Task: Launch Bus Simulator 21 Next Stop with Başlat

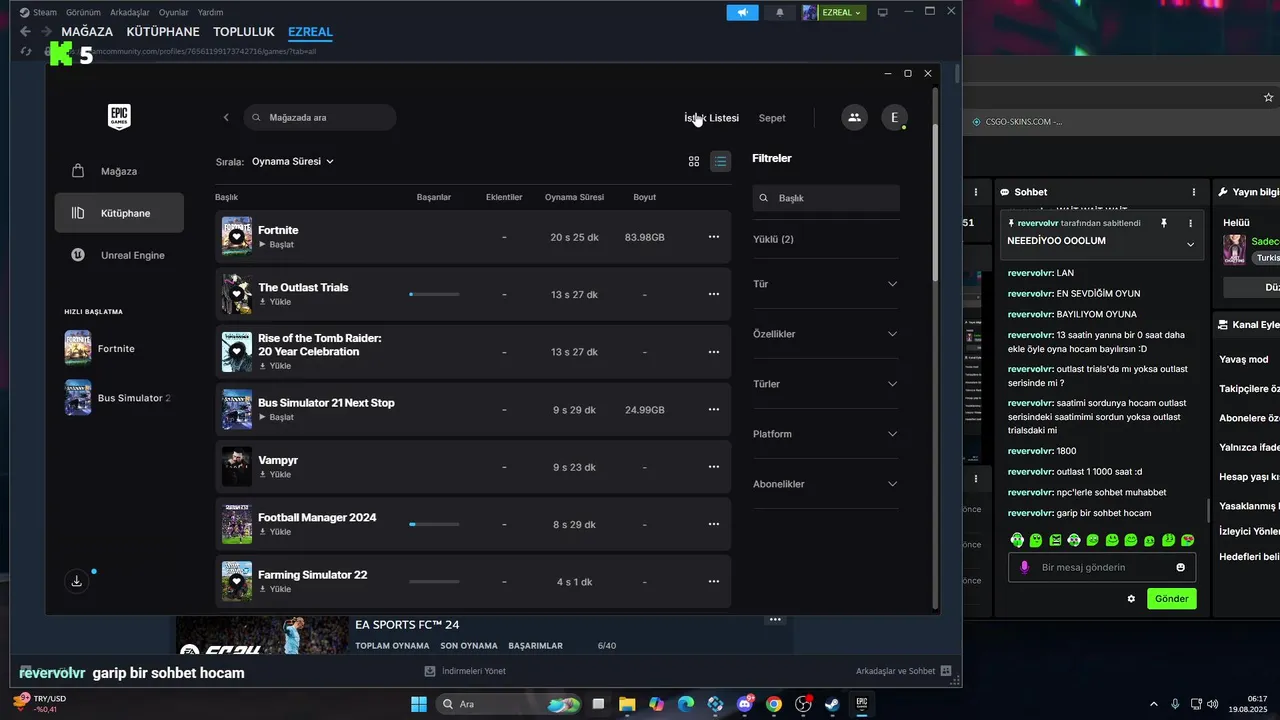Action: (276, 417)
